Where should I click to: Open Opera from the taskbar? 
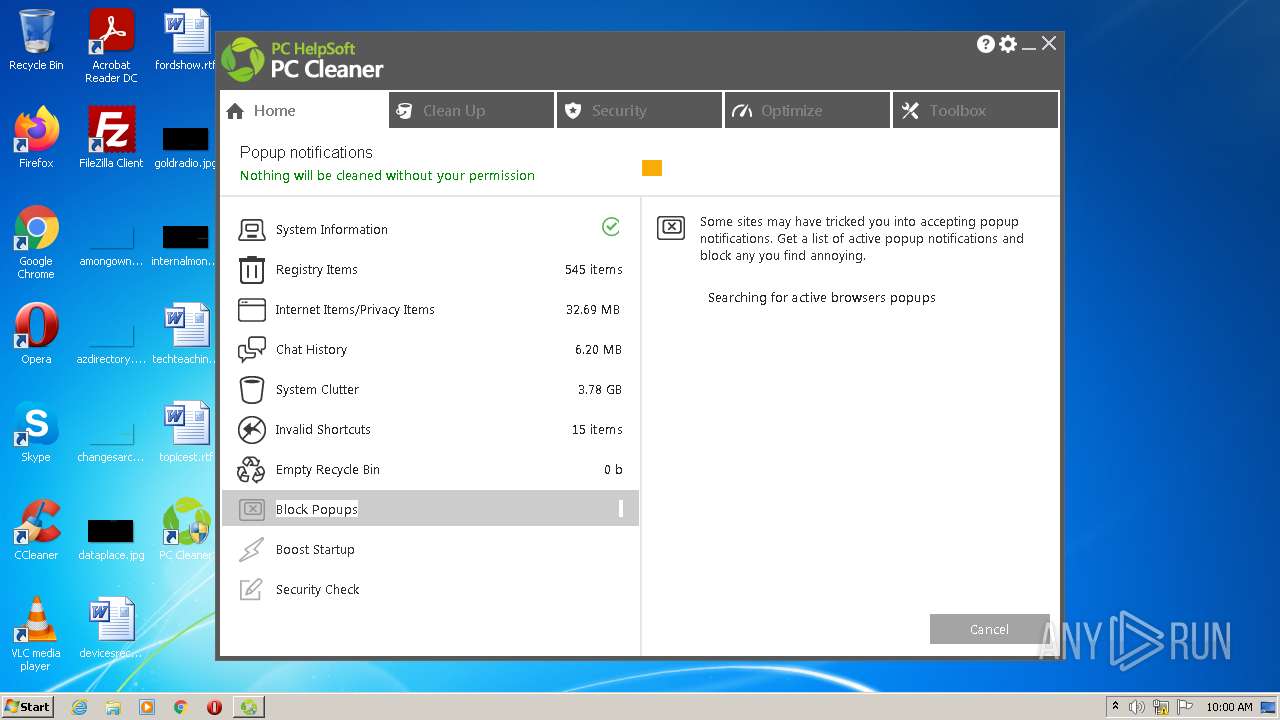(214, 707)
